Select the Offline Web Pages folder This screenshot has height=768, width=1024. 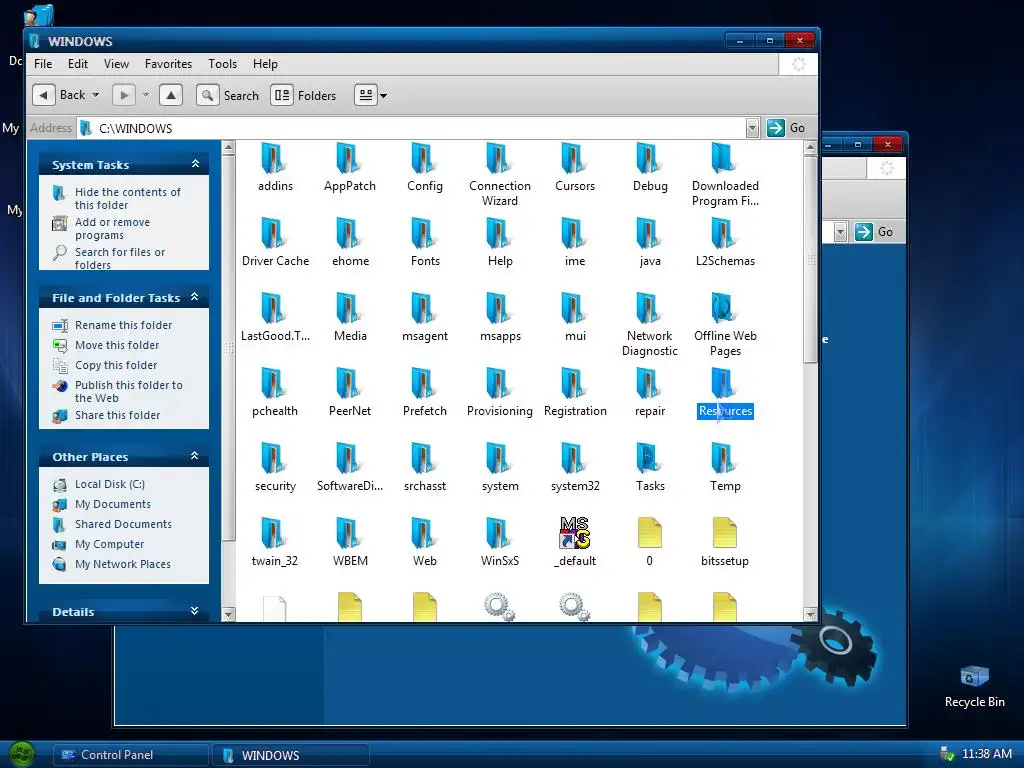725,325
